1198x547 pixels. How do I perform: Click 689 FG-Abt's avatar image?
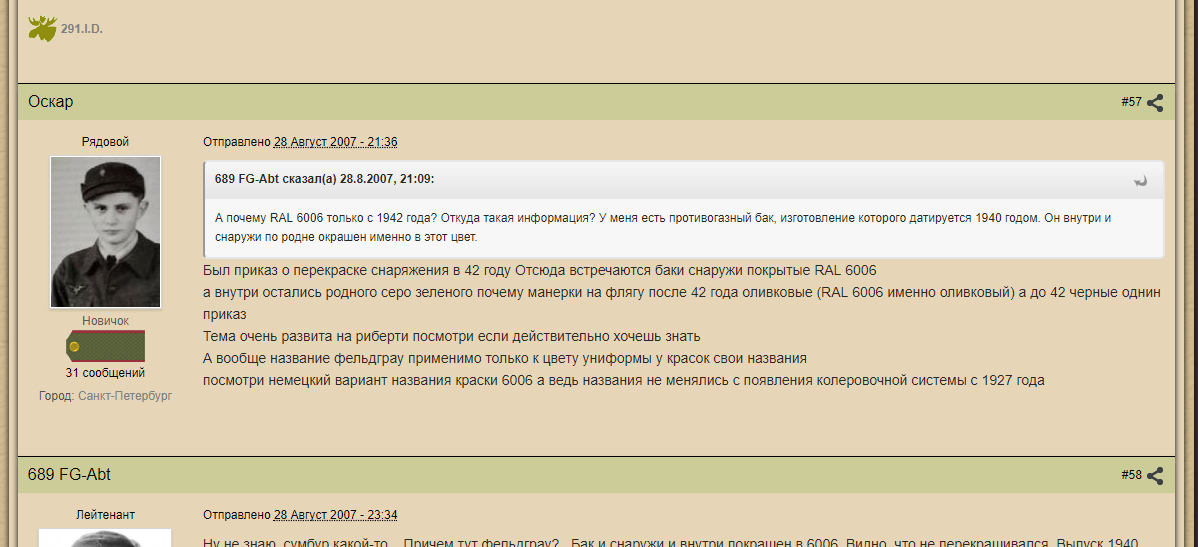click(x=105, y=537)
